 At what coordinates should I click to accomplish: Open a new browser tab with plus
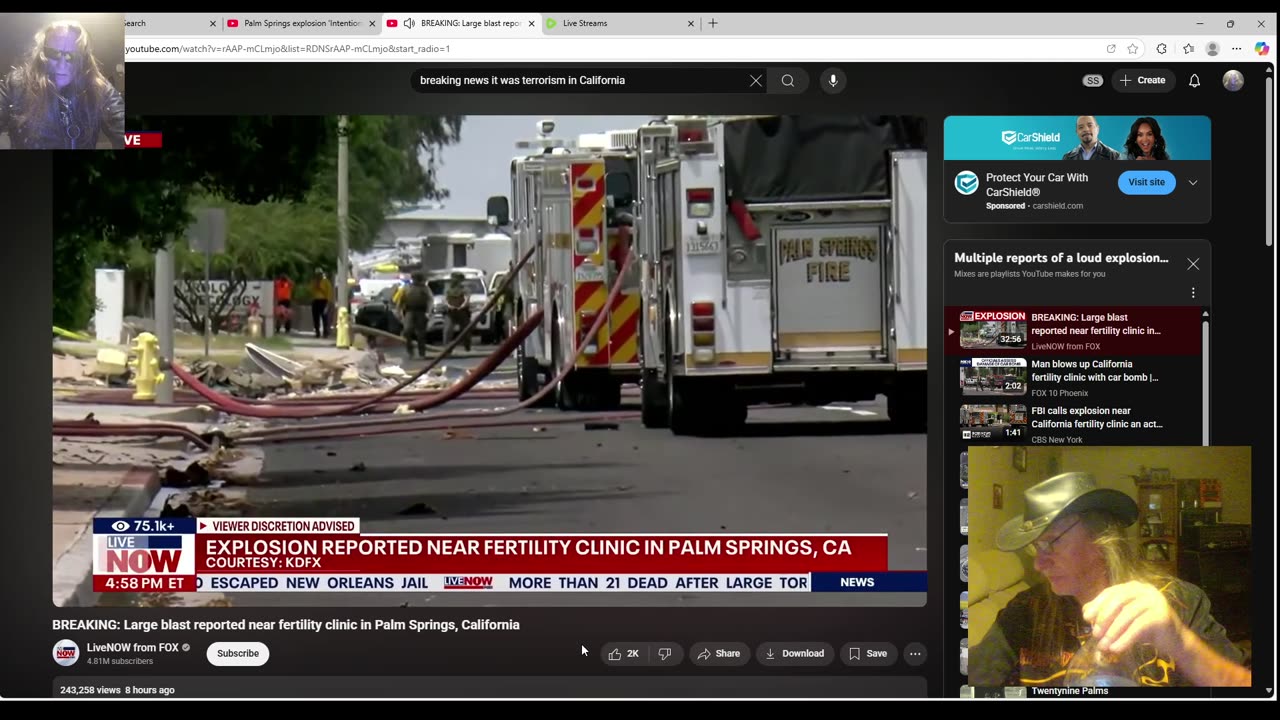point(713,23)
